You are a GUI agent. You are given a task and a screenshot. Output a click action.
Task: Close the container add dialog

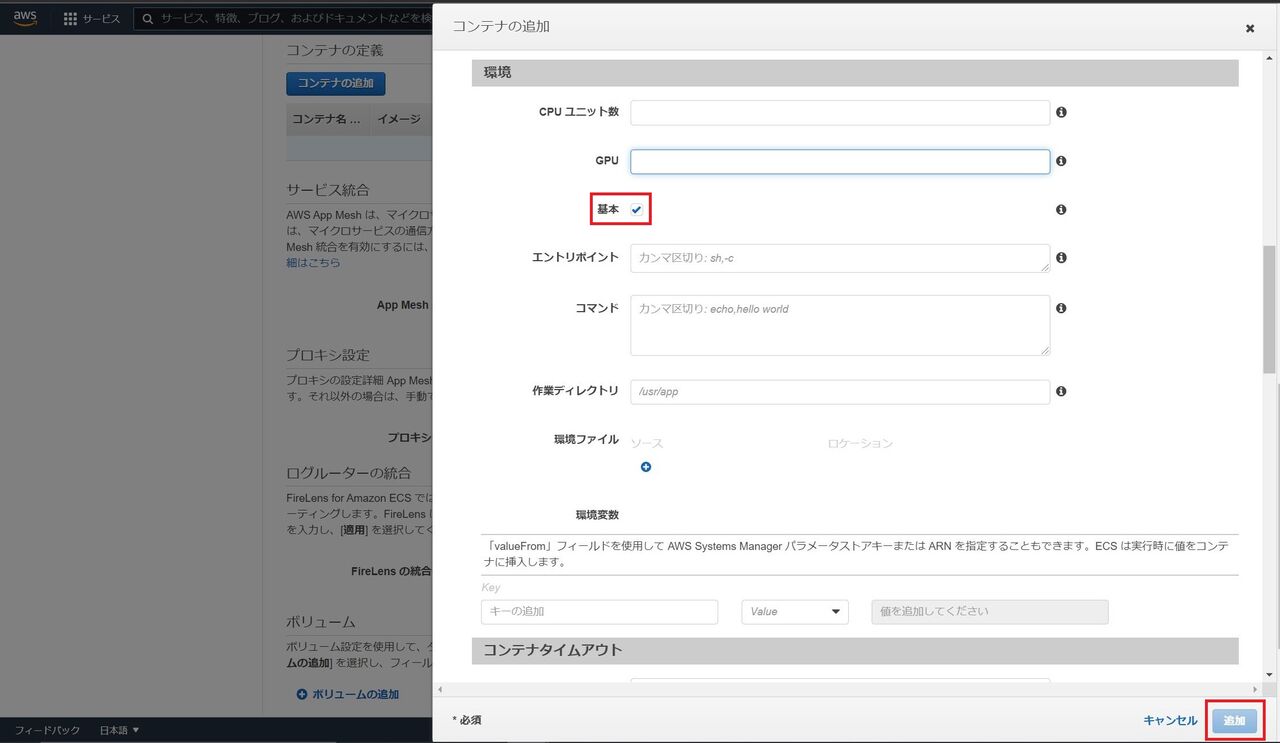coord(1250,29)
